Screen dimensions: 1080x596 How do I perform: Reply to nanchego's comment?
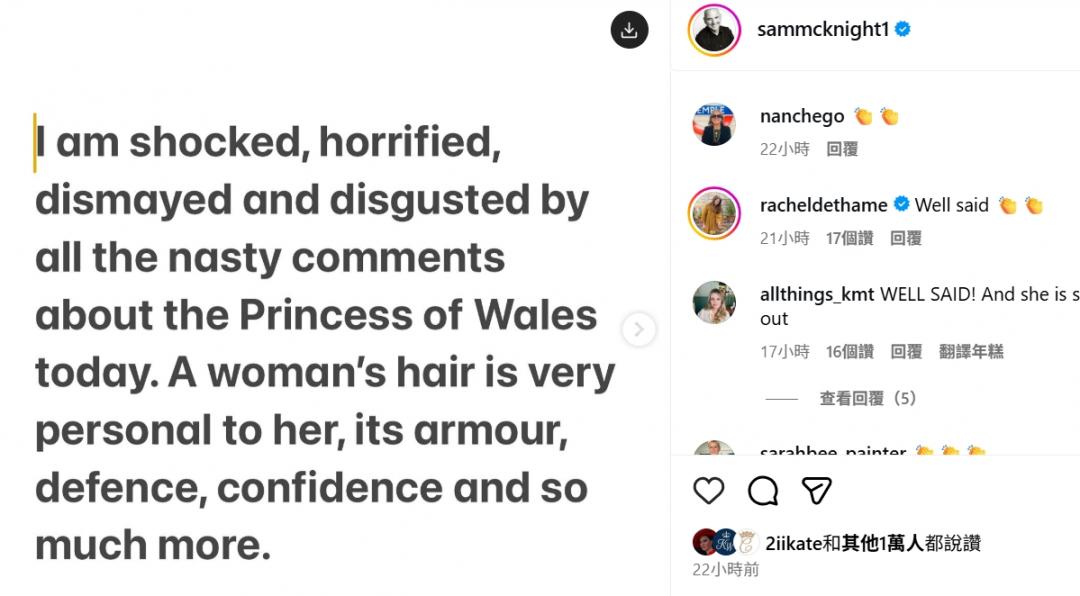842,149
